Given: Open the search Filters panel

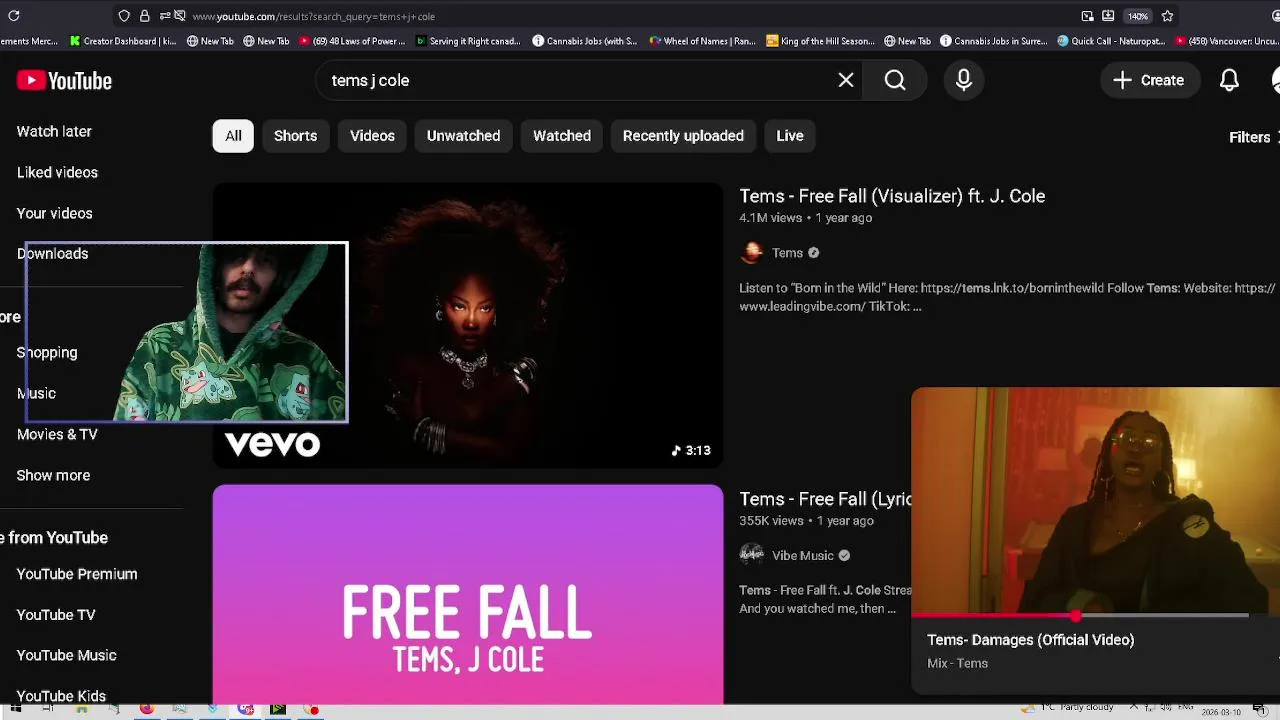Looking at the screenshot, I should 1253,137.
